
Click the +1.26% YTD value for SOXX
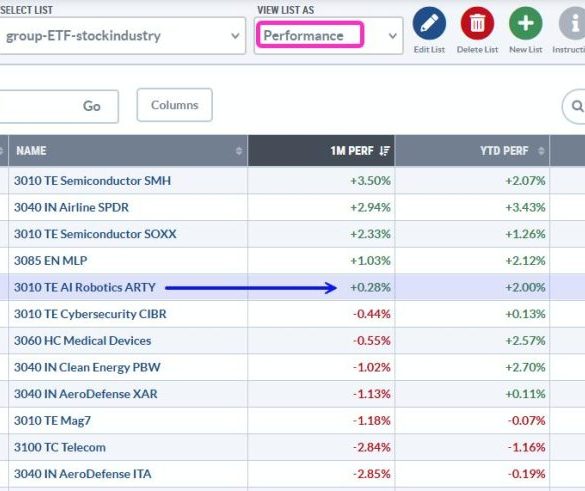[x=525, y=234]
